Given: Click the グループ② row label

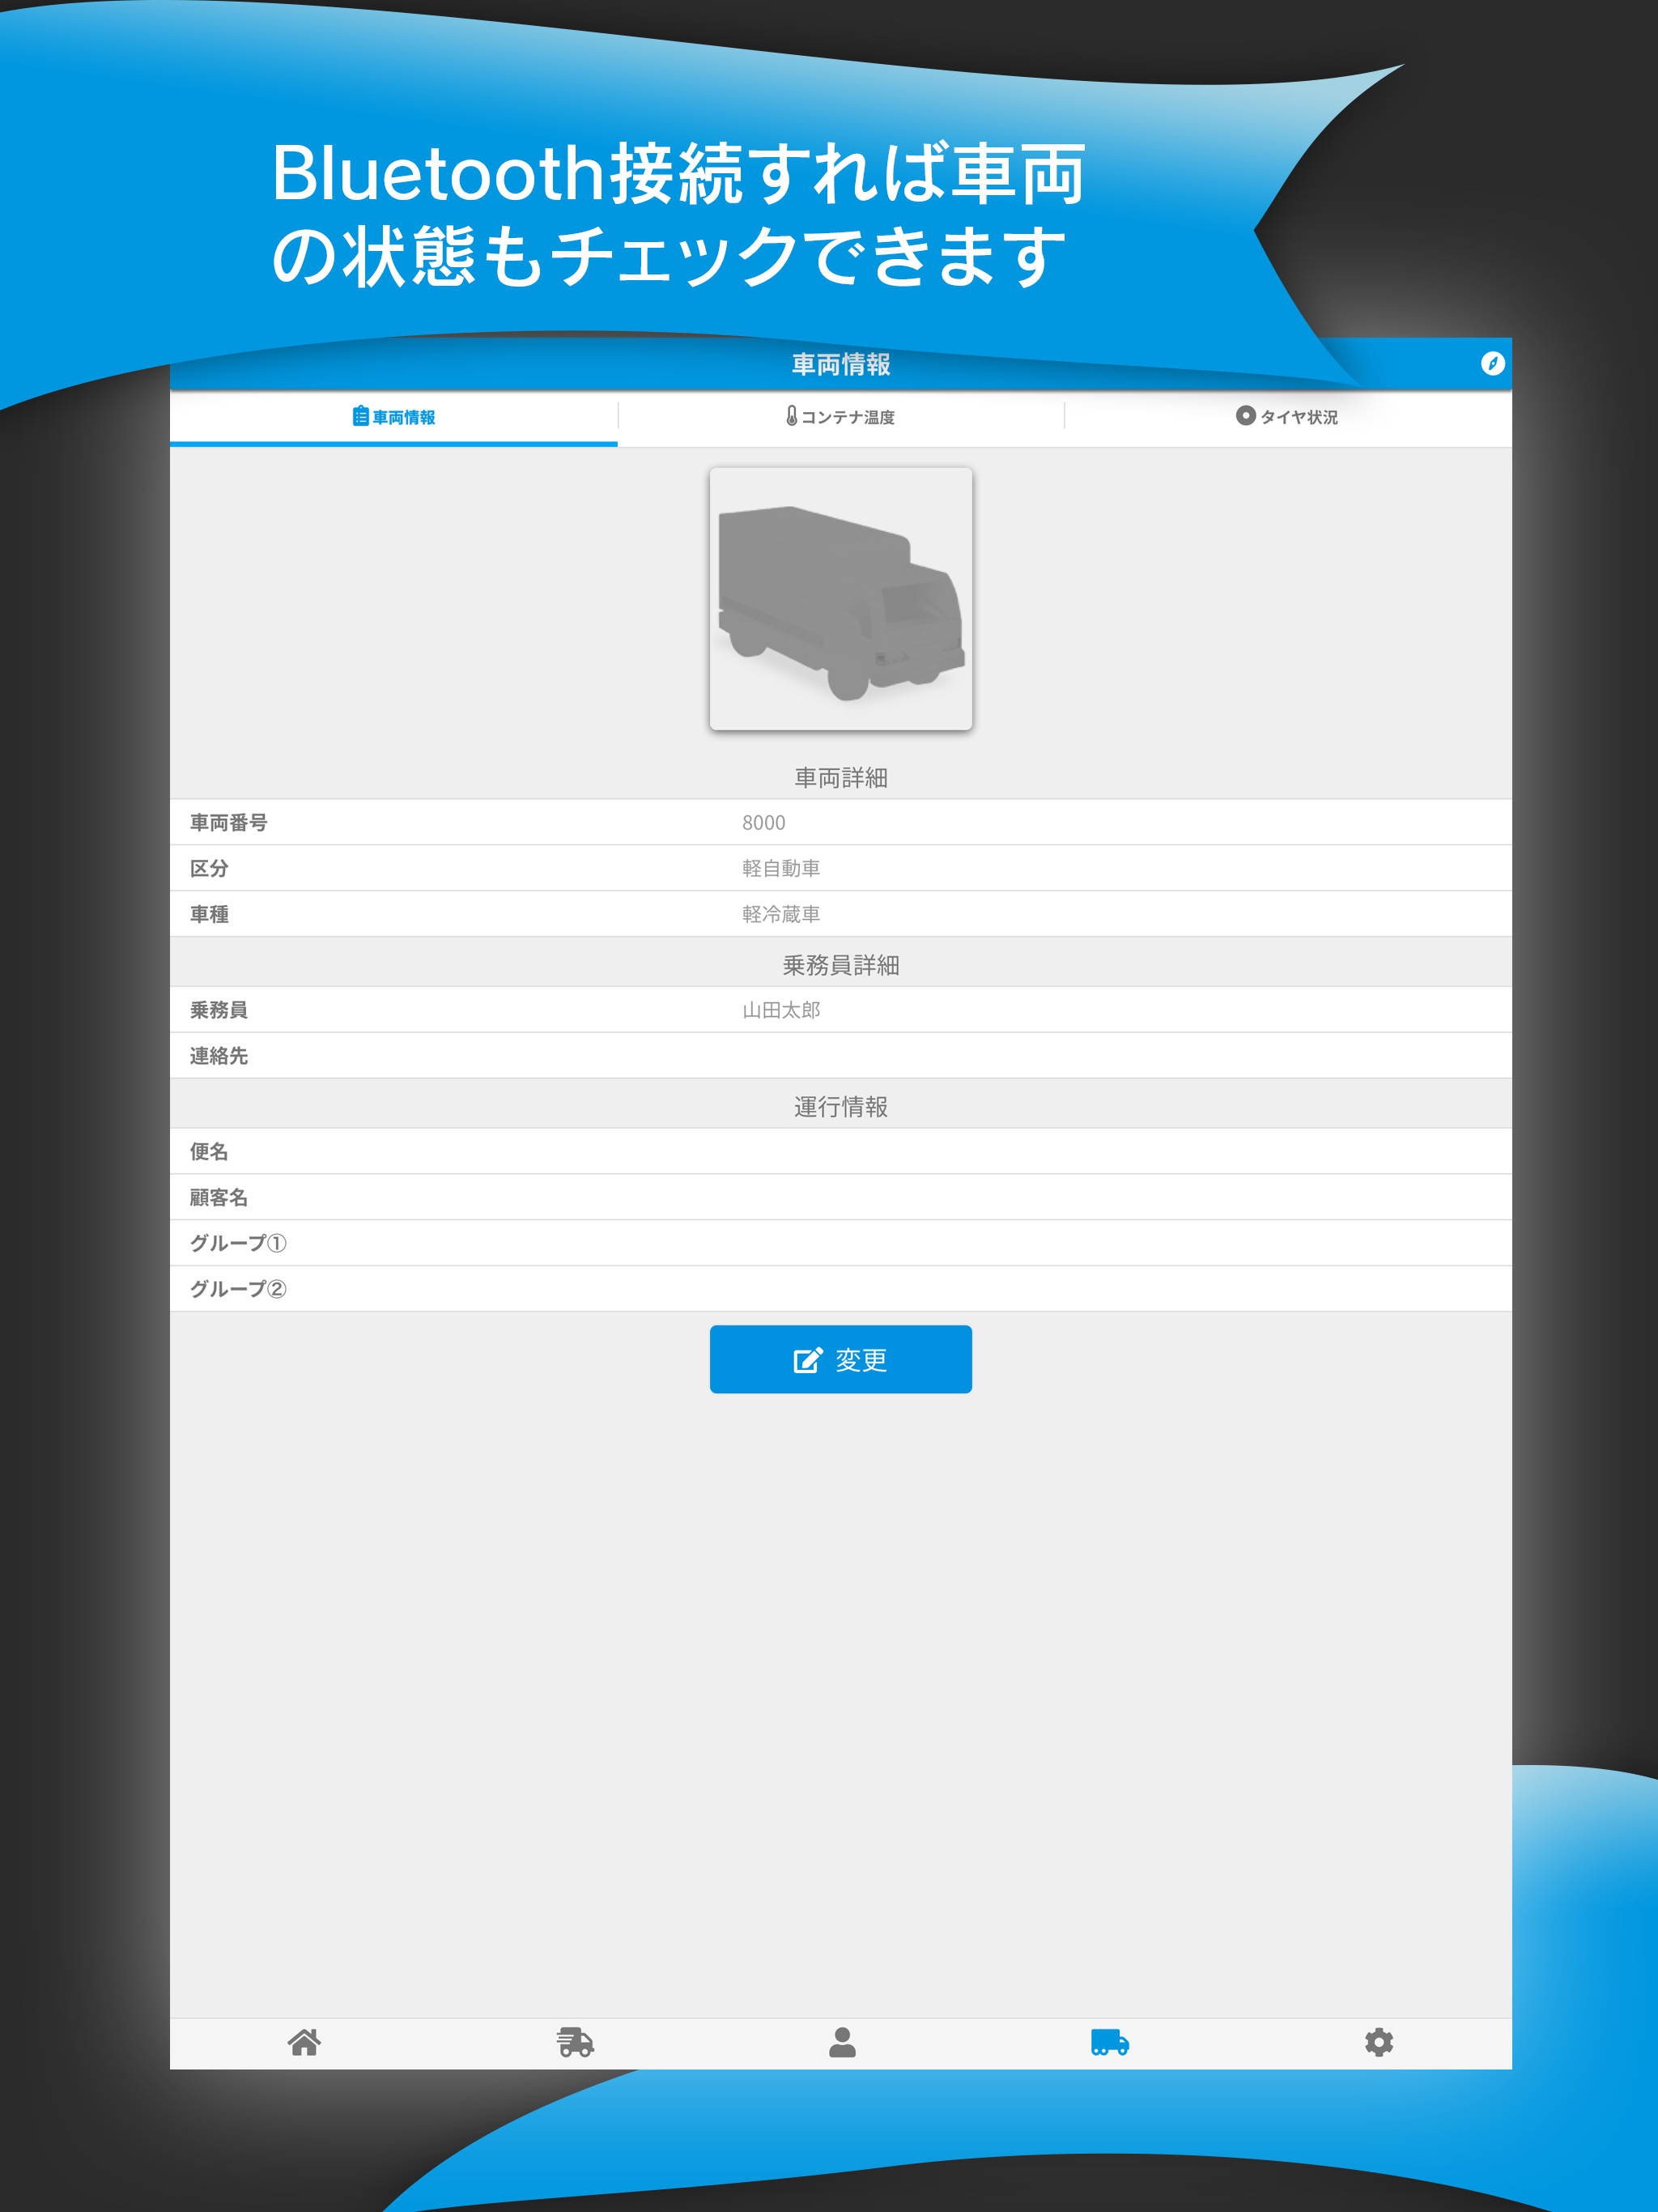Looking at the screenshot, I should coord(238,1290).
